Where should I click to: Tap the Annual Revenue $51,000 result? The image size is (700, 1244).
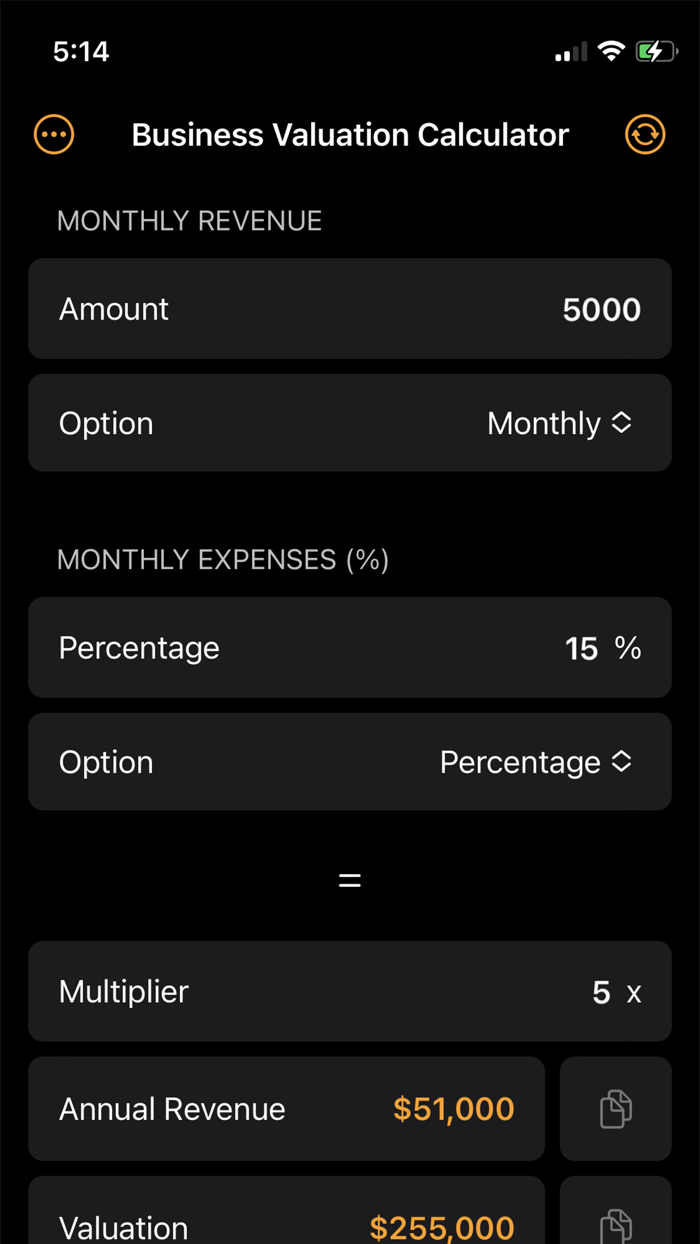coord(453,1109)
